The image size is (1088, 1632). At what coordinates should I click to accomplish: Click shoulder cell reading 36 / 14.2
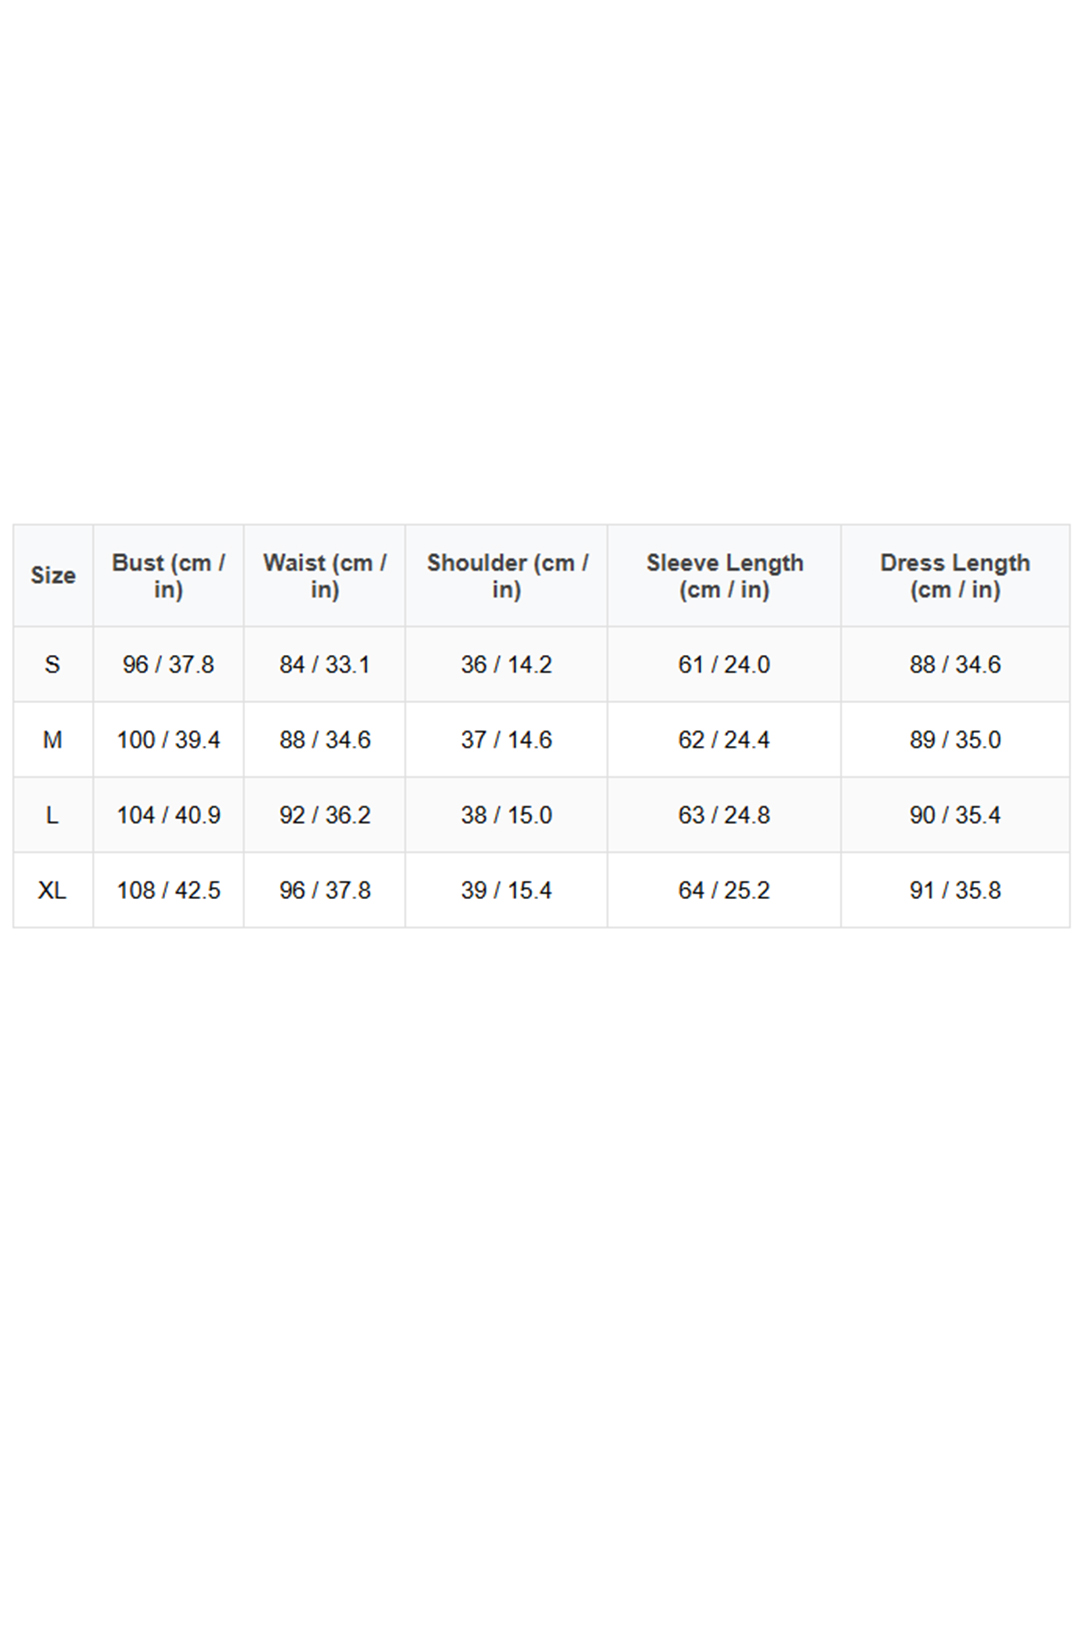point(506,665)
